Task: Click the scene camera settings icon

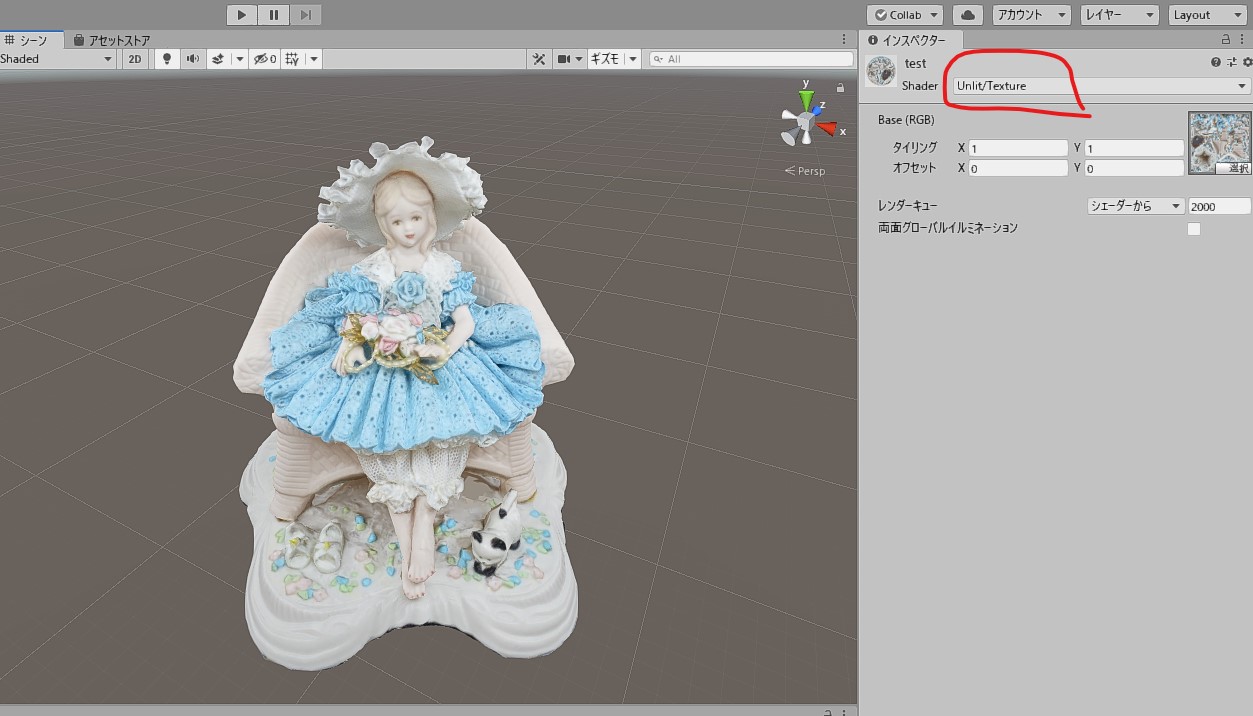Action: click(564, 59)
